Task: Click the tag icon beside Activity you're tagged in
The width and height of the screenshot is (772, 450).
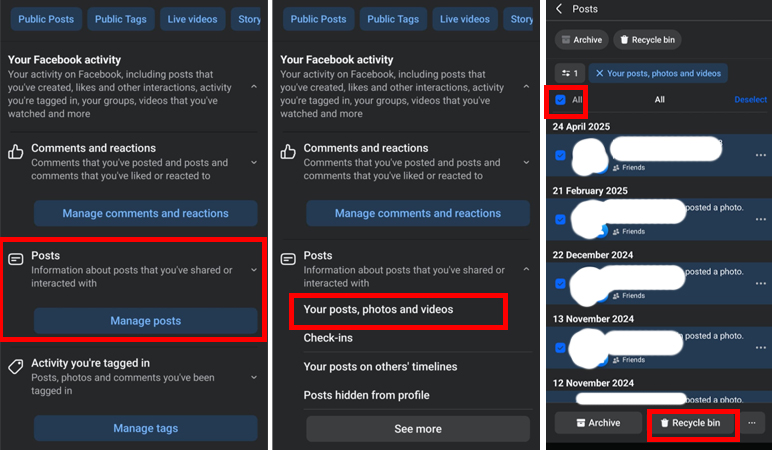Action: point(16,366)
